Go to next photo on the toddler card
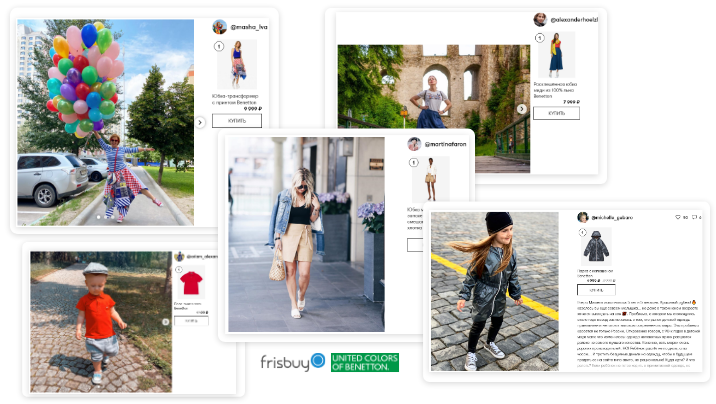This screenshot has width=716, height=404. (166, 322)
